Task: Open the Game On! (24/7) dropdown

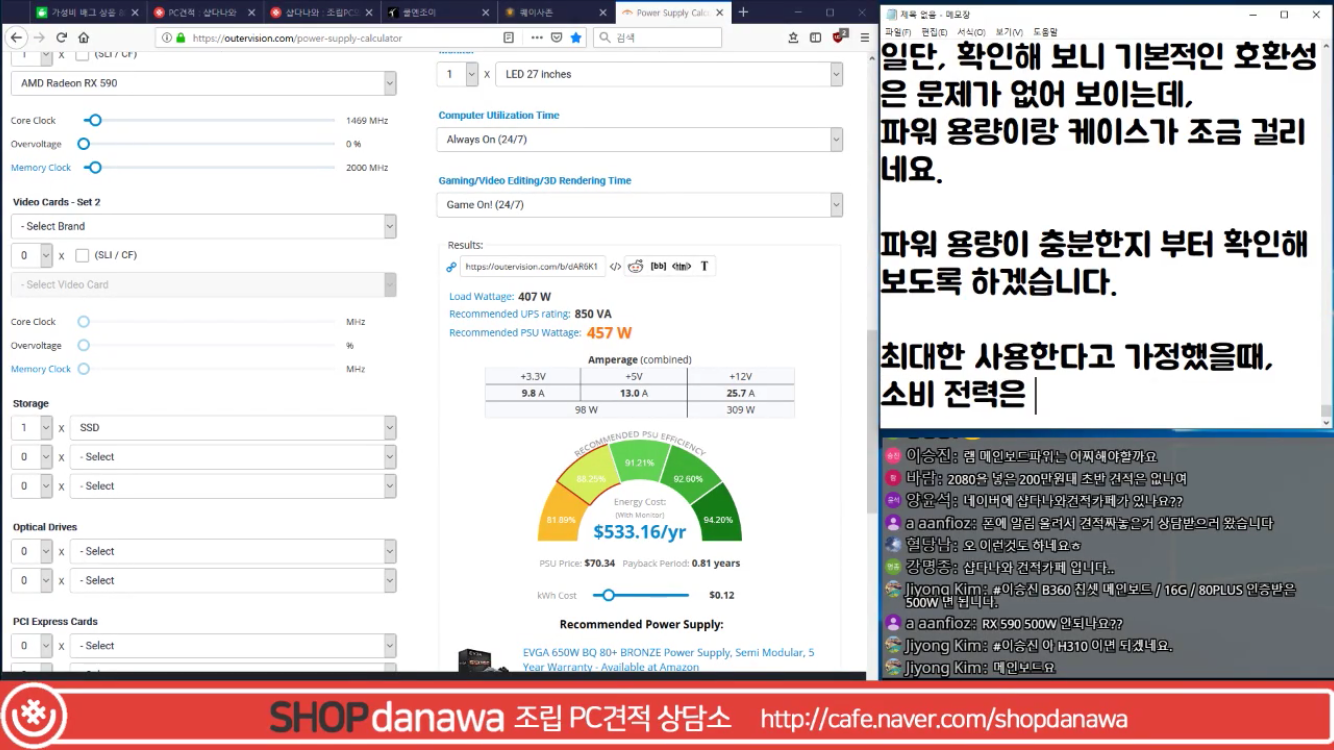Action: coord(640,204)
